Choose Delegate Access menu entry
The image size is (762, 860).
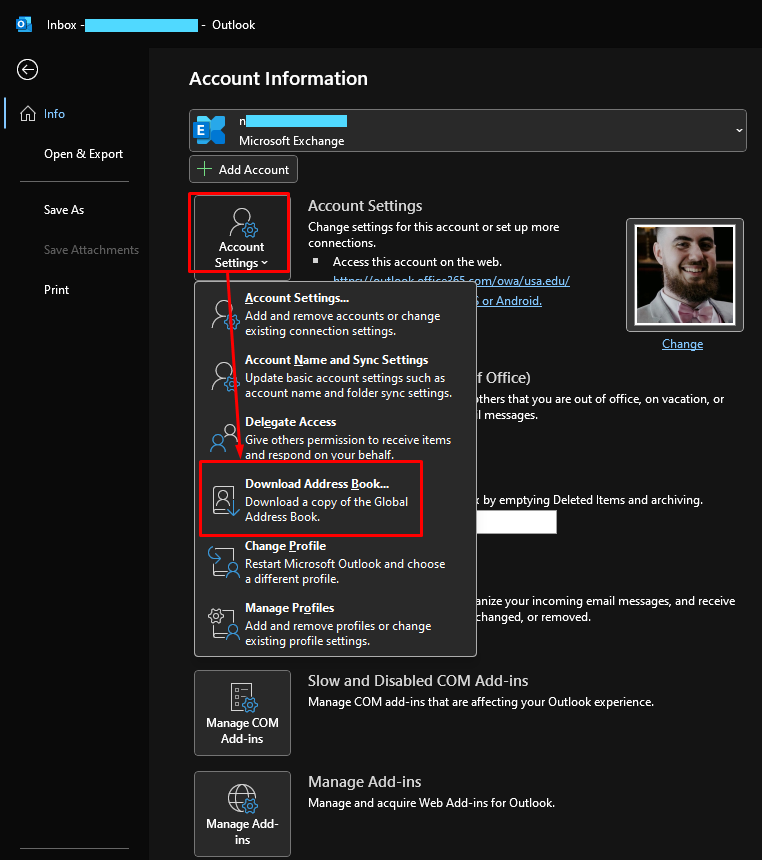coord(335,438)
